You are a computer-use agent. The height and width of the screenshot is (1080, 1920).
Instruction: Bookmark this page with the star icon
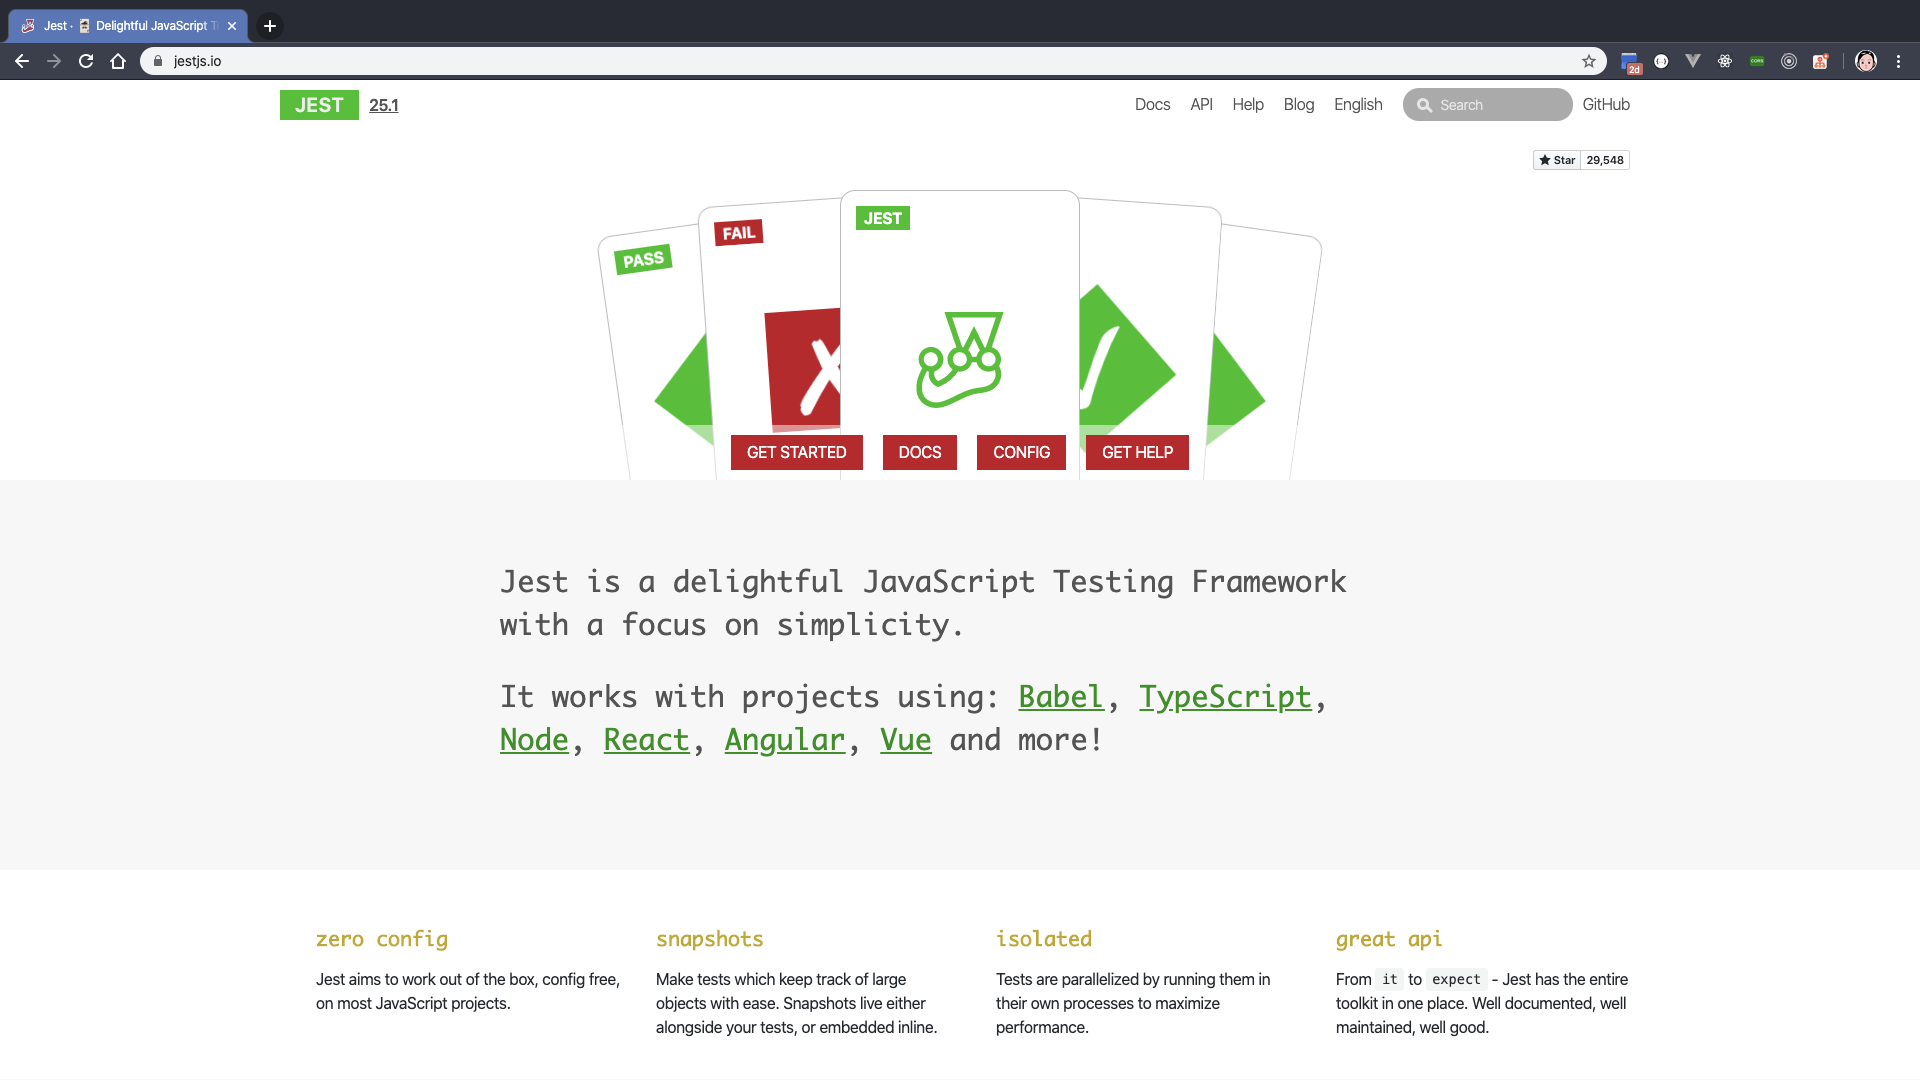[1589, 61]
